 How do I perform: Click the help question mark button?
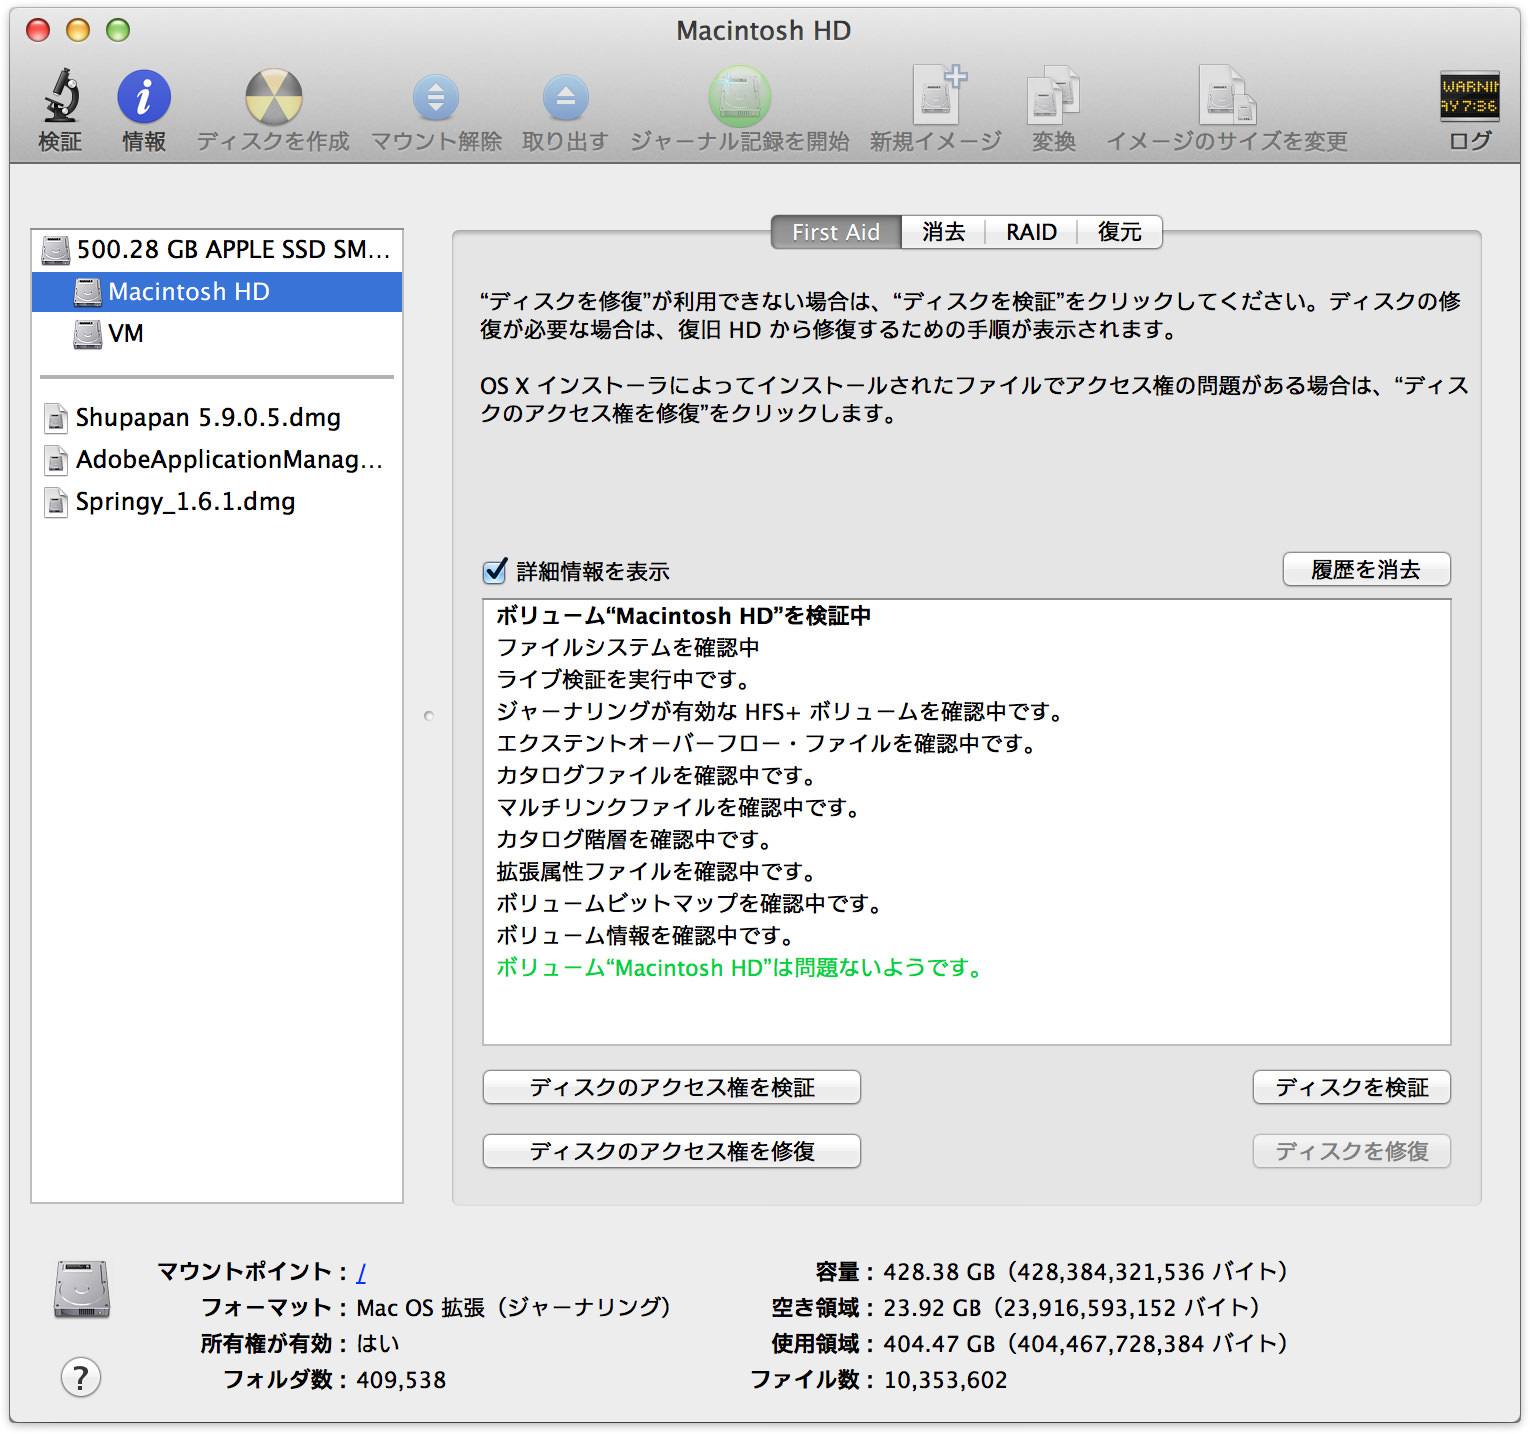coord(81,1378)
